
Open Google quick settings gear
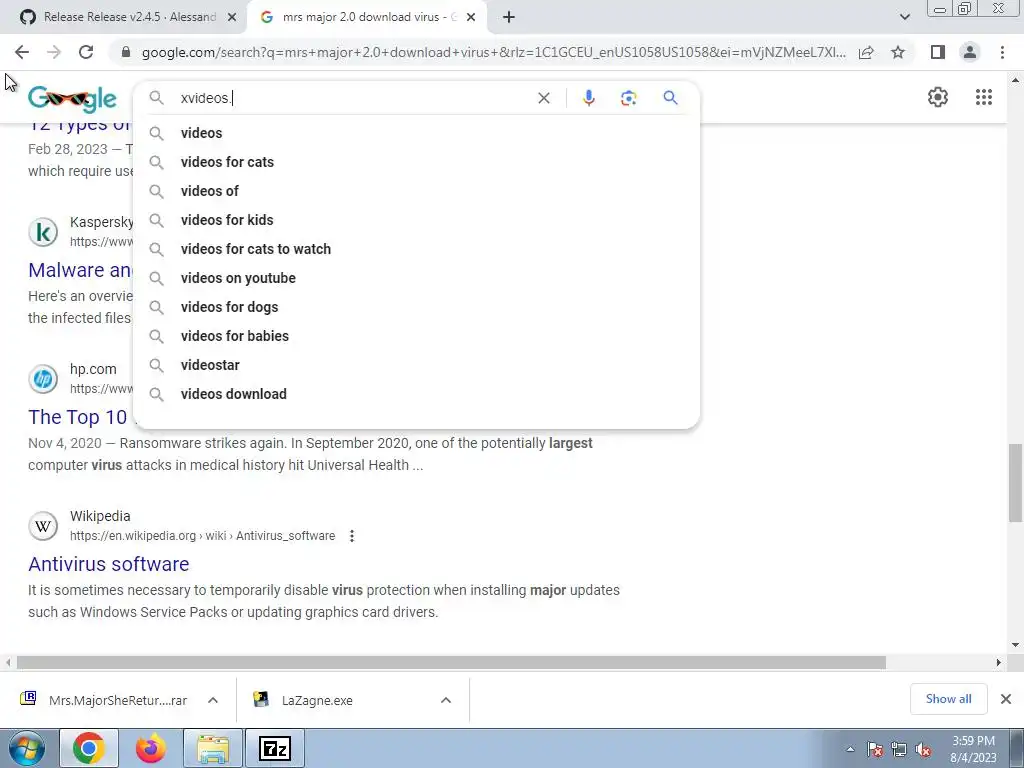click(938, 97)
